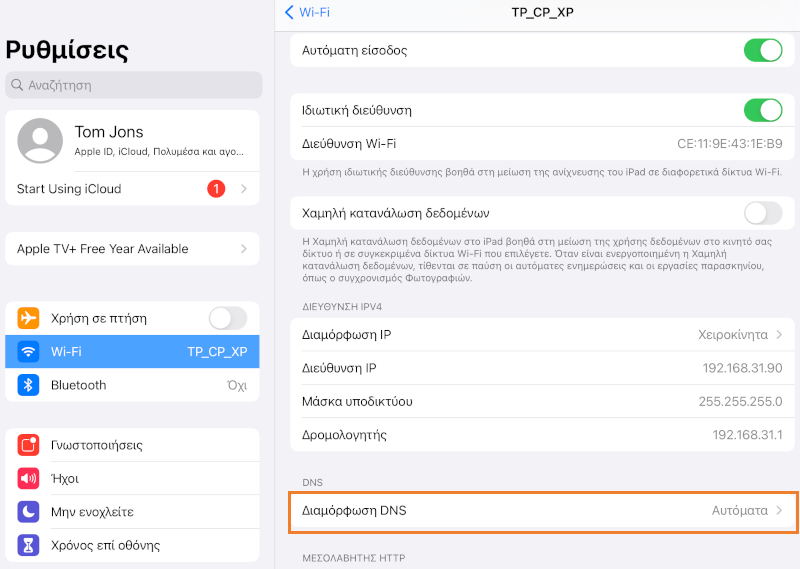Click the red iCloud notification badge

point(216,189)
